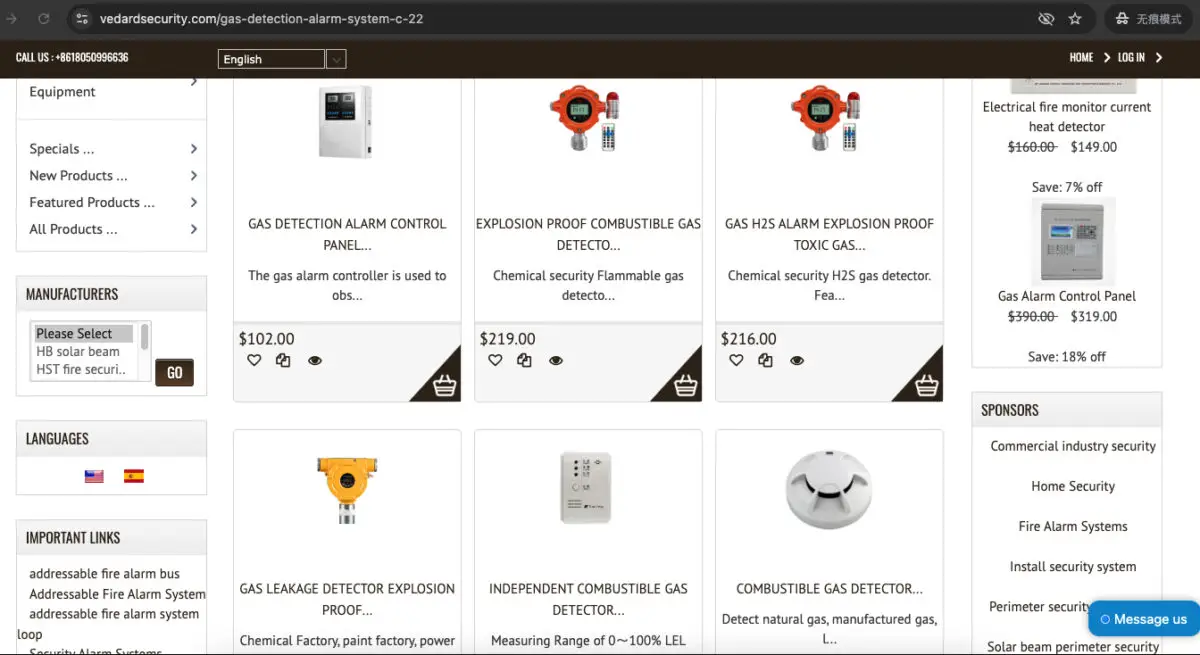Viewport: 1200px width, 655px height.
Task: Quick view the $219.00 product eye icon
Action: (x=556, y=361)
